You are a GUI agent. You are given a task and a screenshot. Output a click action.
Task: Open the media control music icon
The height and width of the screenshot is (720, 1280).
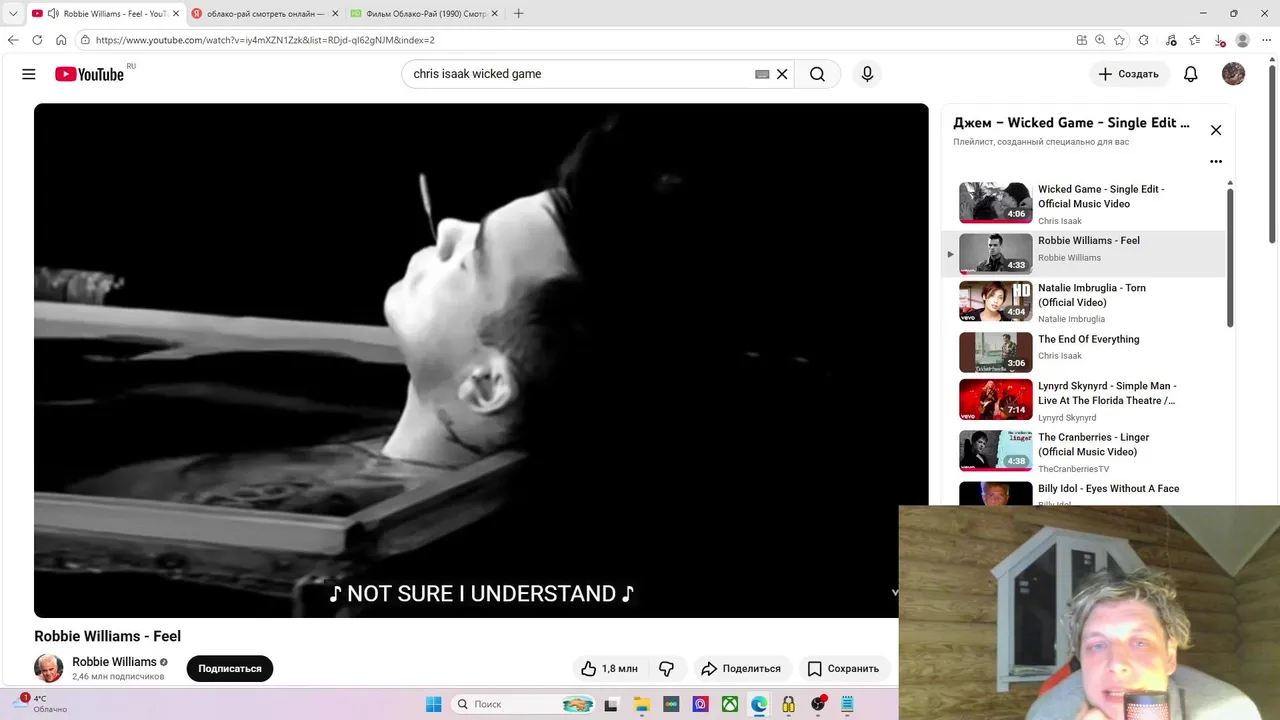[1171, 40]
